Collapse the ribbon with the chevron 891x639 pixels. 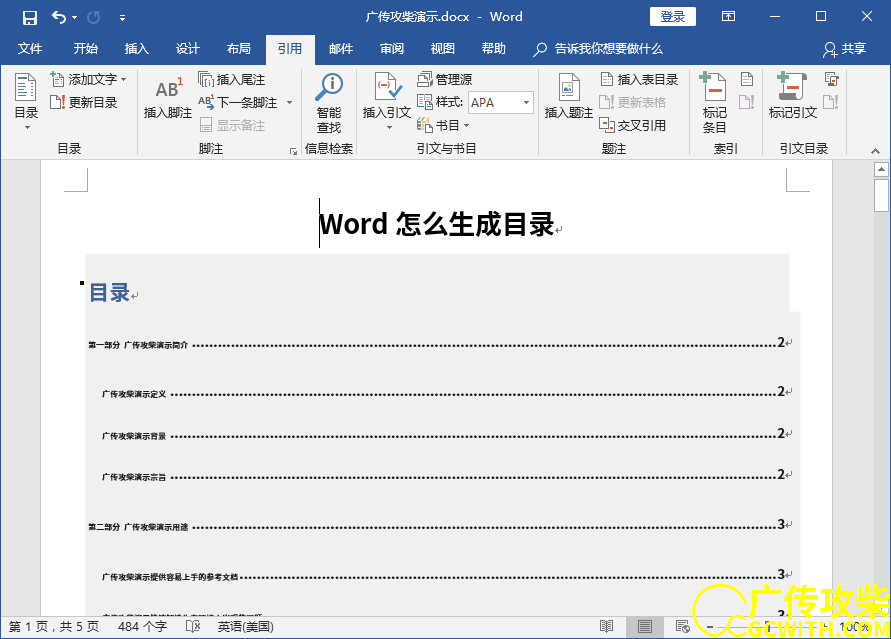click(875, 151)
